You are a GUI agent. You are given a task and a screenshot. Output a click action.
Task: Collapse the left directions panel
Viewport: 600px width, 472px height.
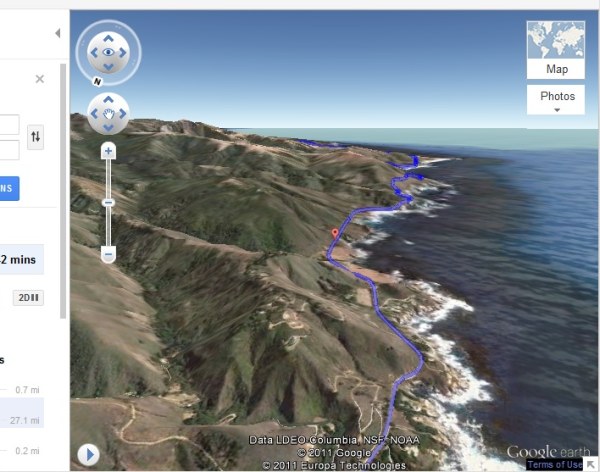pos(58,33)
